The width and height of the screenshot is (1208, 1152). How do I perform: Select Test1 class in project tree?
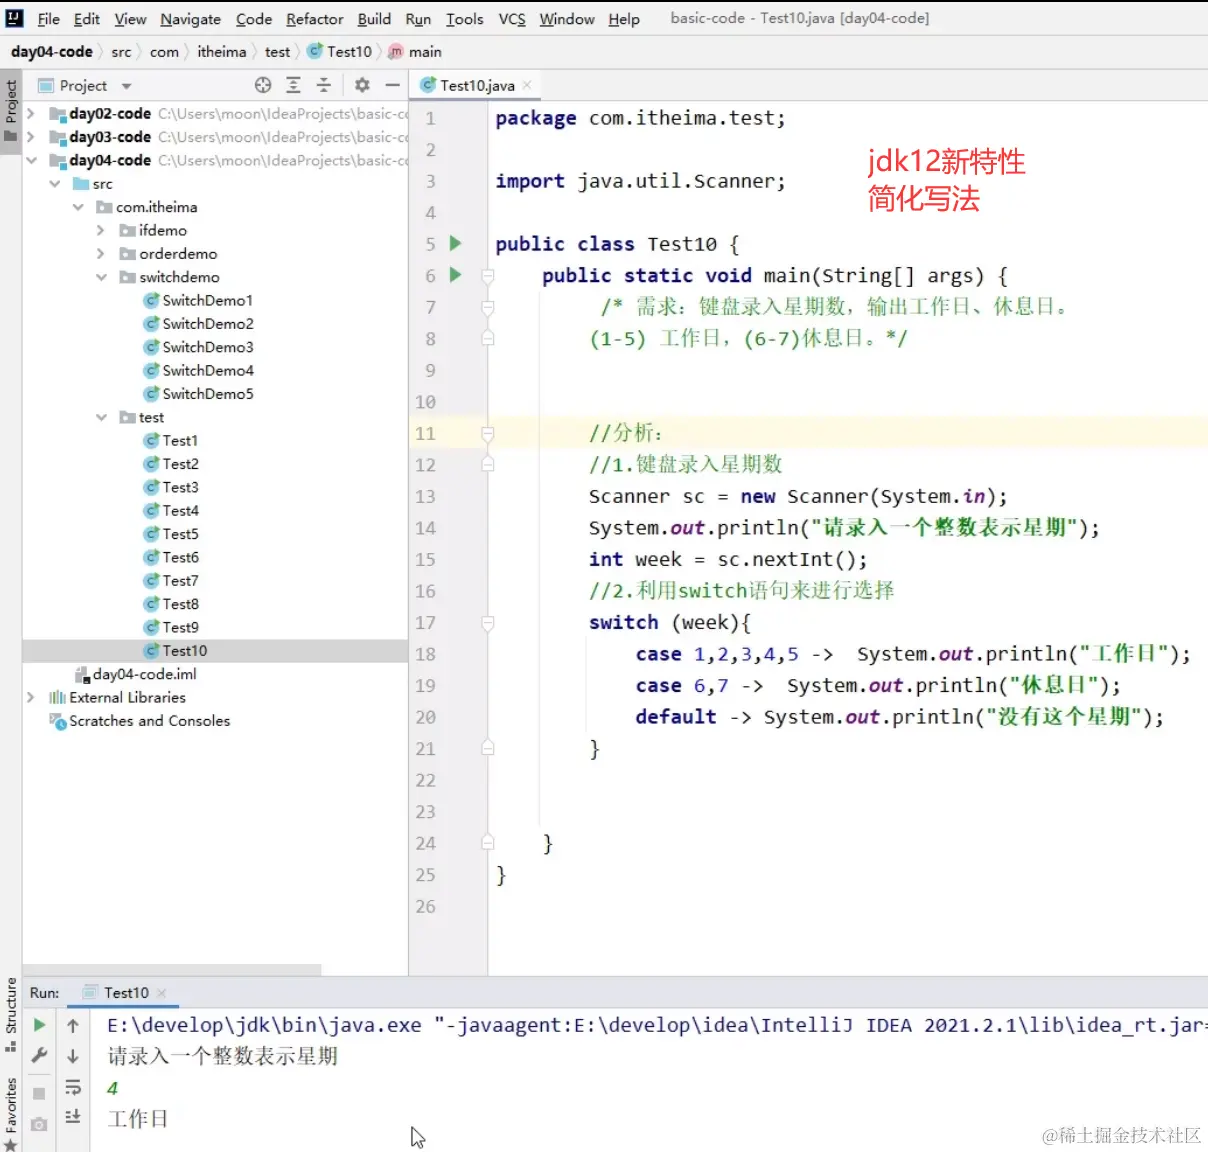pos(171,440)
